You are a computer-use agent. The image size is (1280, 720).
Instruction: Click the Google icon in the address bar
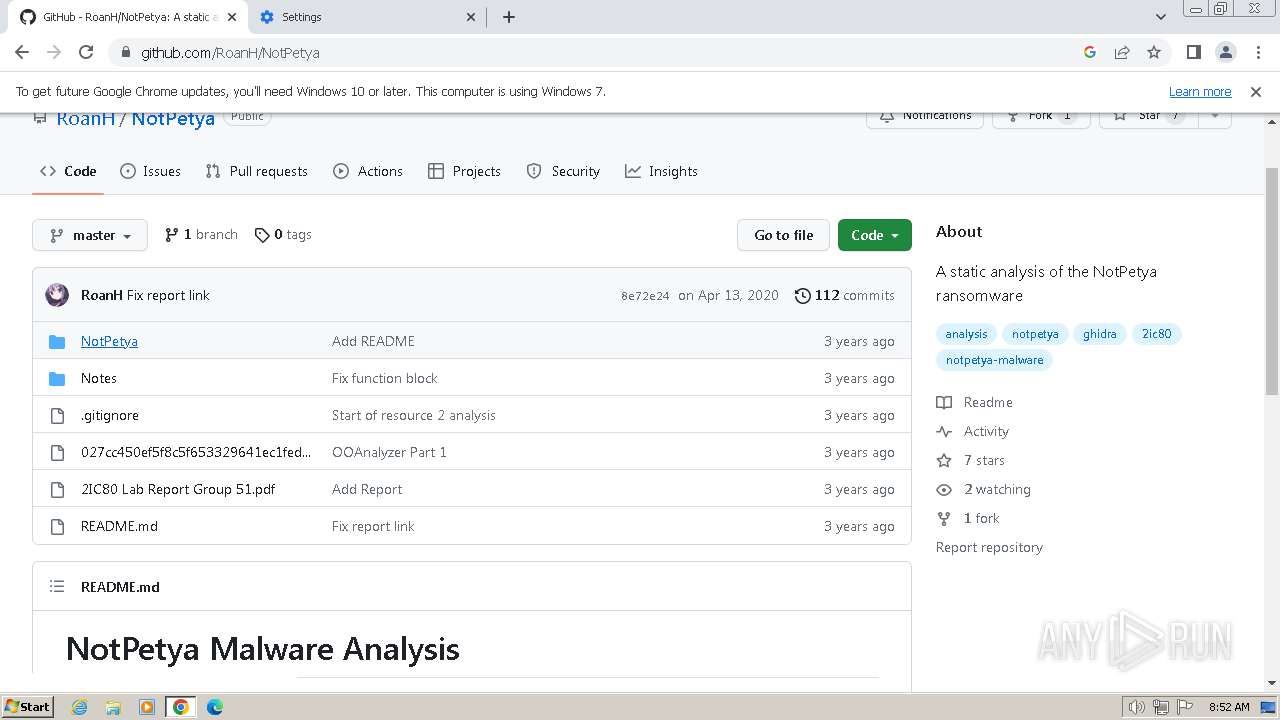(x=1090, y=52)
